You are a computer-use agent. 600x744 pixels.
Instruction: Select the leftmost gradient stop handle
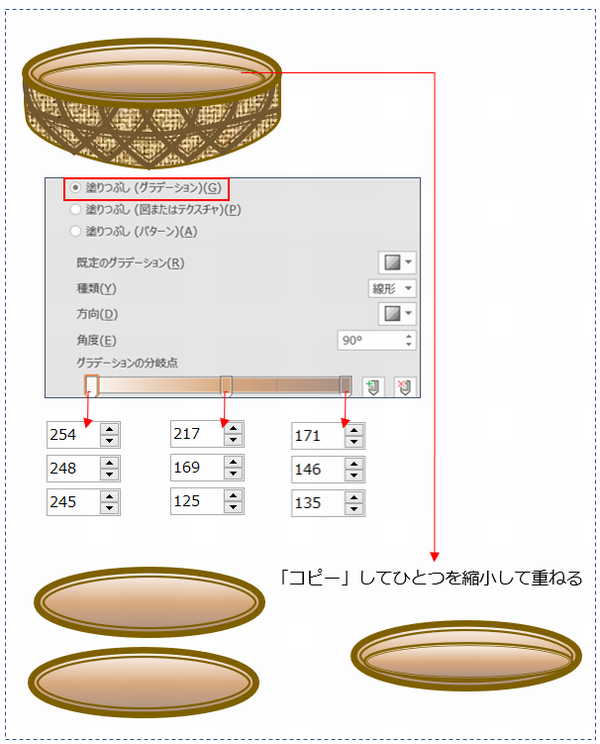click(92, 385)
